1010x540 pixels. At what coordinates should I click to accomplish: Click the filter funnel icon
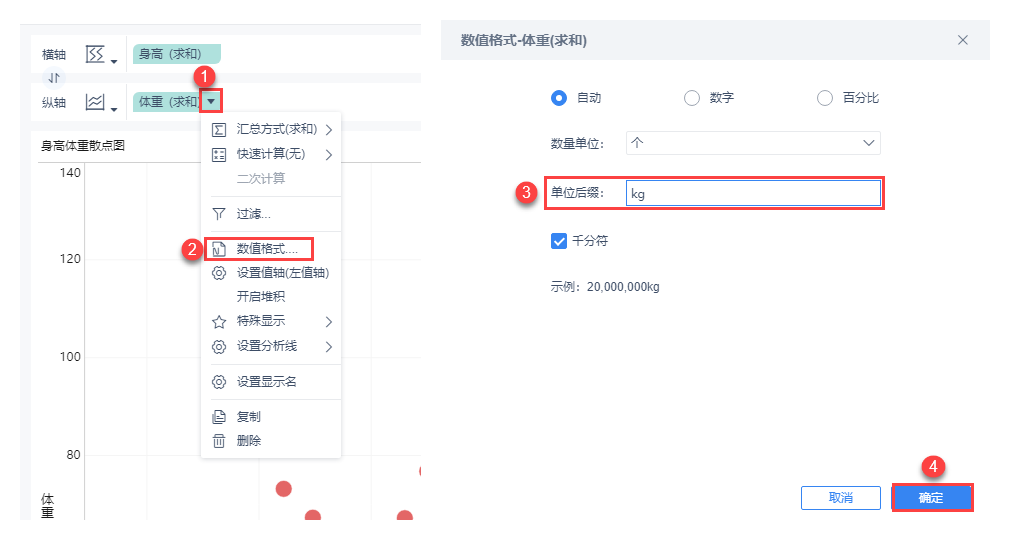[219, 214]
